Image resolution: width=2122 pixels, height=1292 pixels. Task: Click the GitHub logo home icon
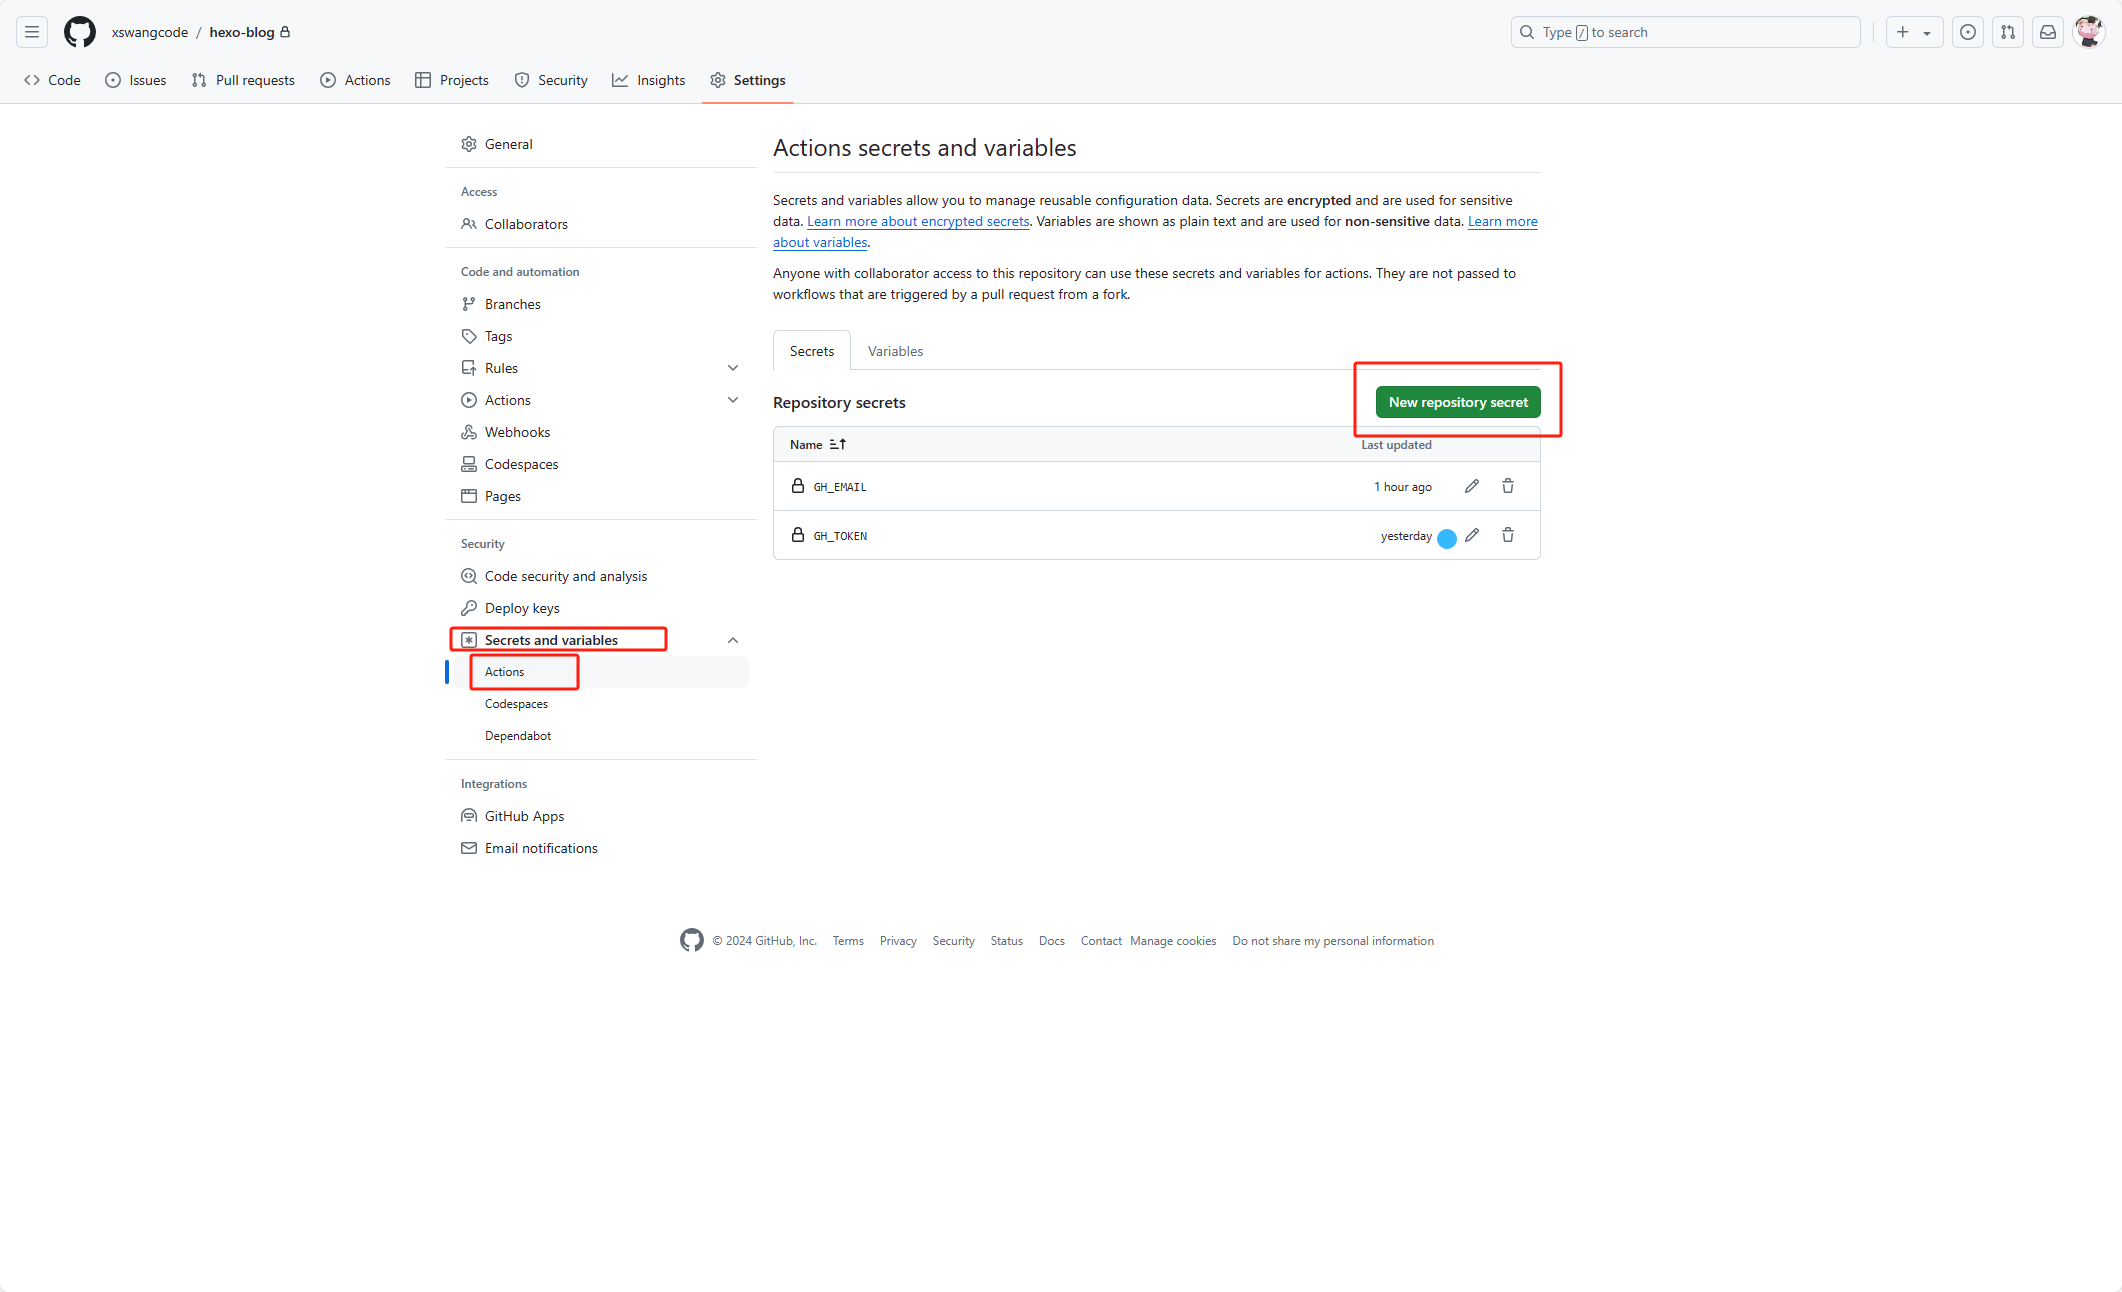click(x=80, y=32)
